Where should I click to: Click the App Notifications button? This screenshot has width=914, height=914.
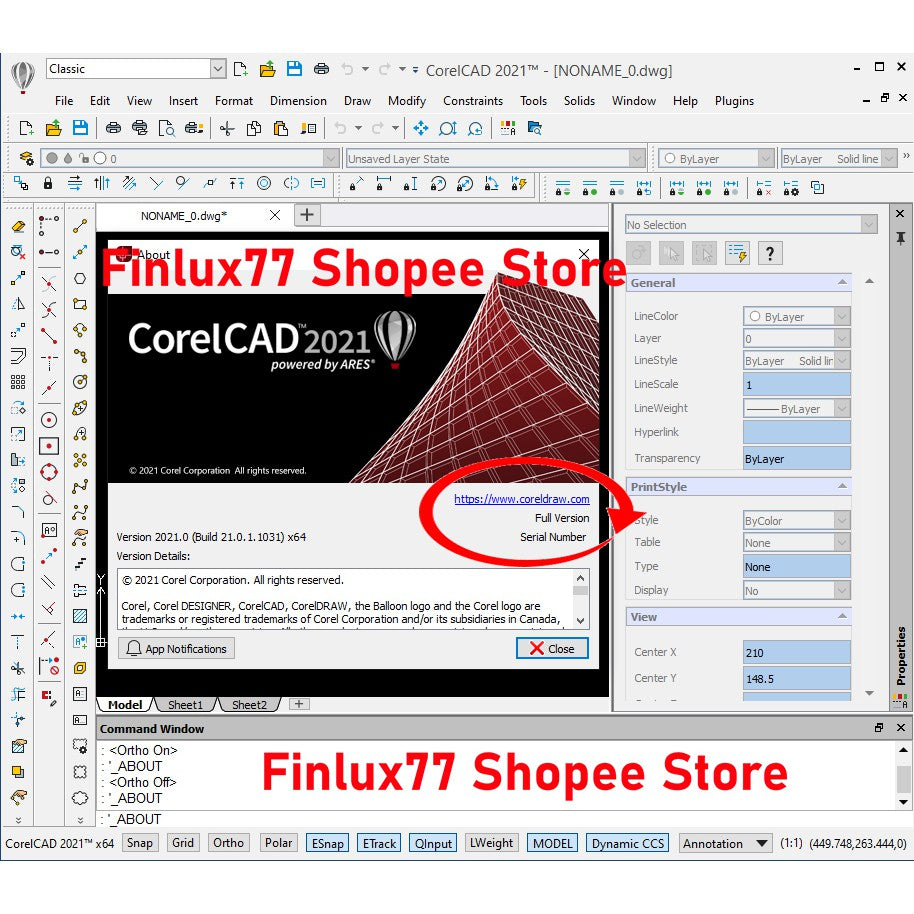175,648
